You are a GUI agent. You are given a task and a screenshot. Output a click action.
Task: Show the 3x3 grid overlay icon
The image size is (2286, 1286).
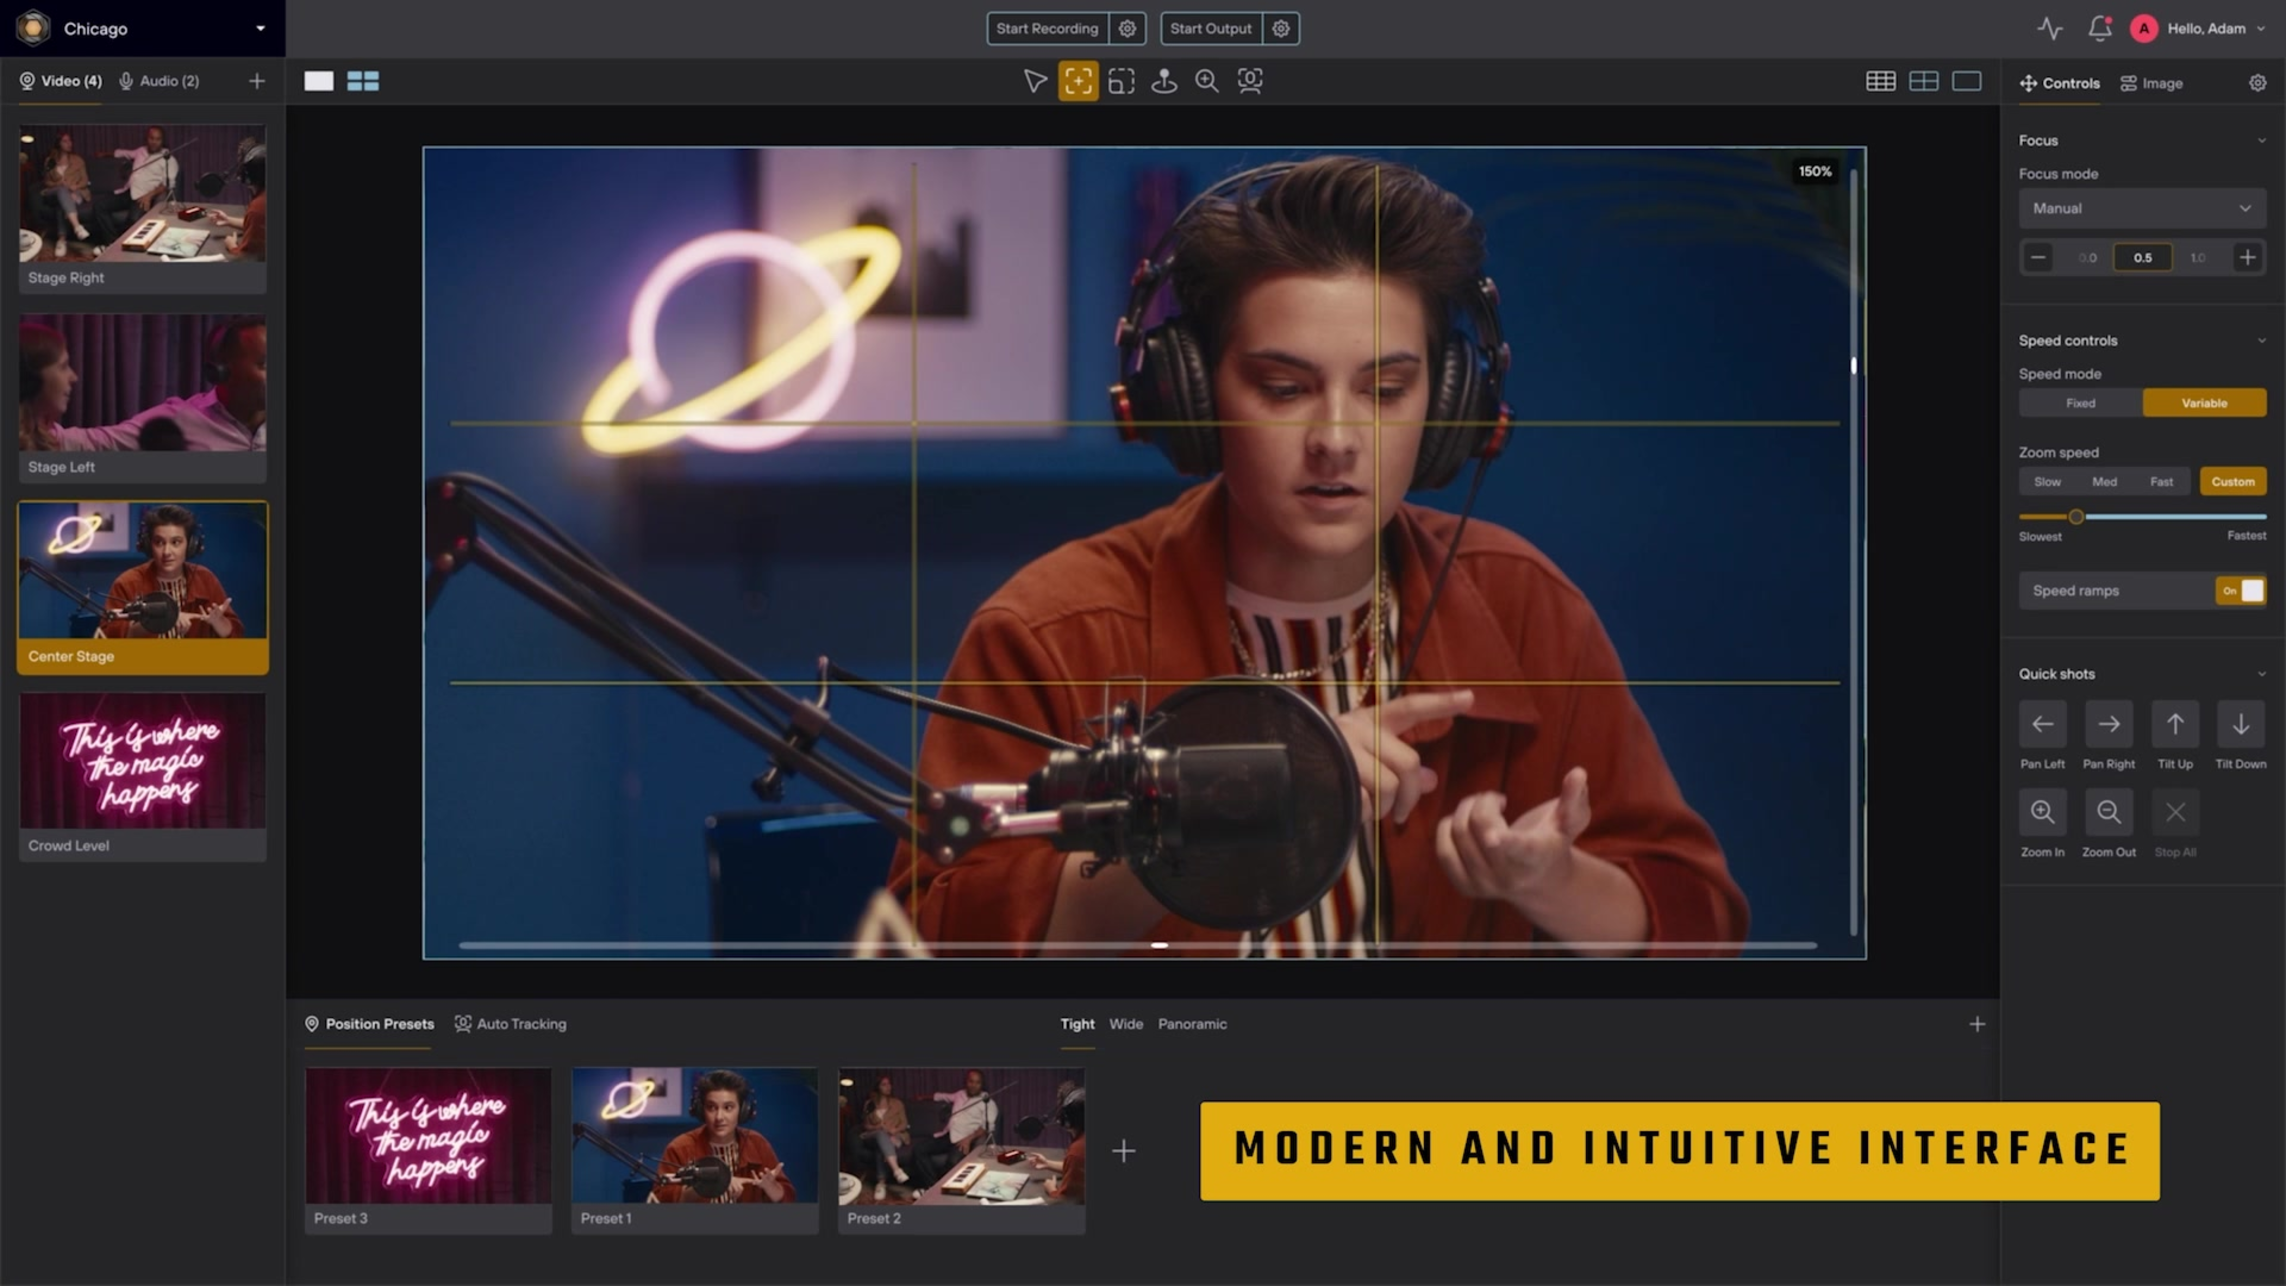(x=1880, y=82)
